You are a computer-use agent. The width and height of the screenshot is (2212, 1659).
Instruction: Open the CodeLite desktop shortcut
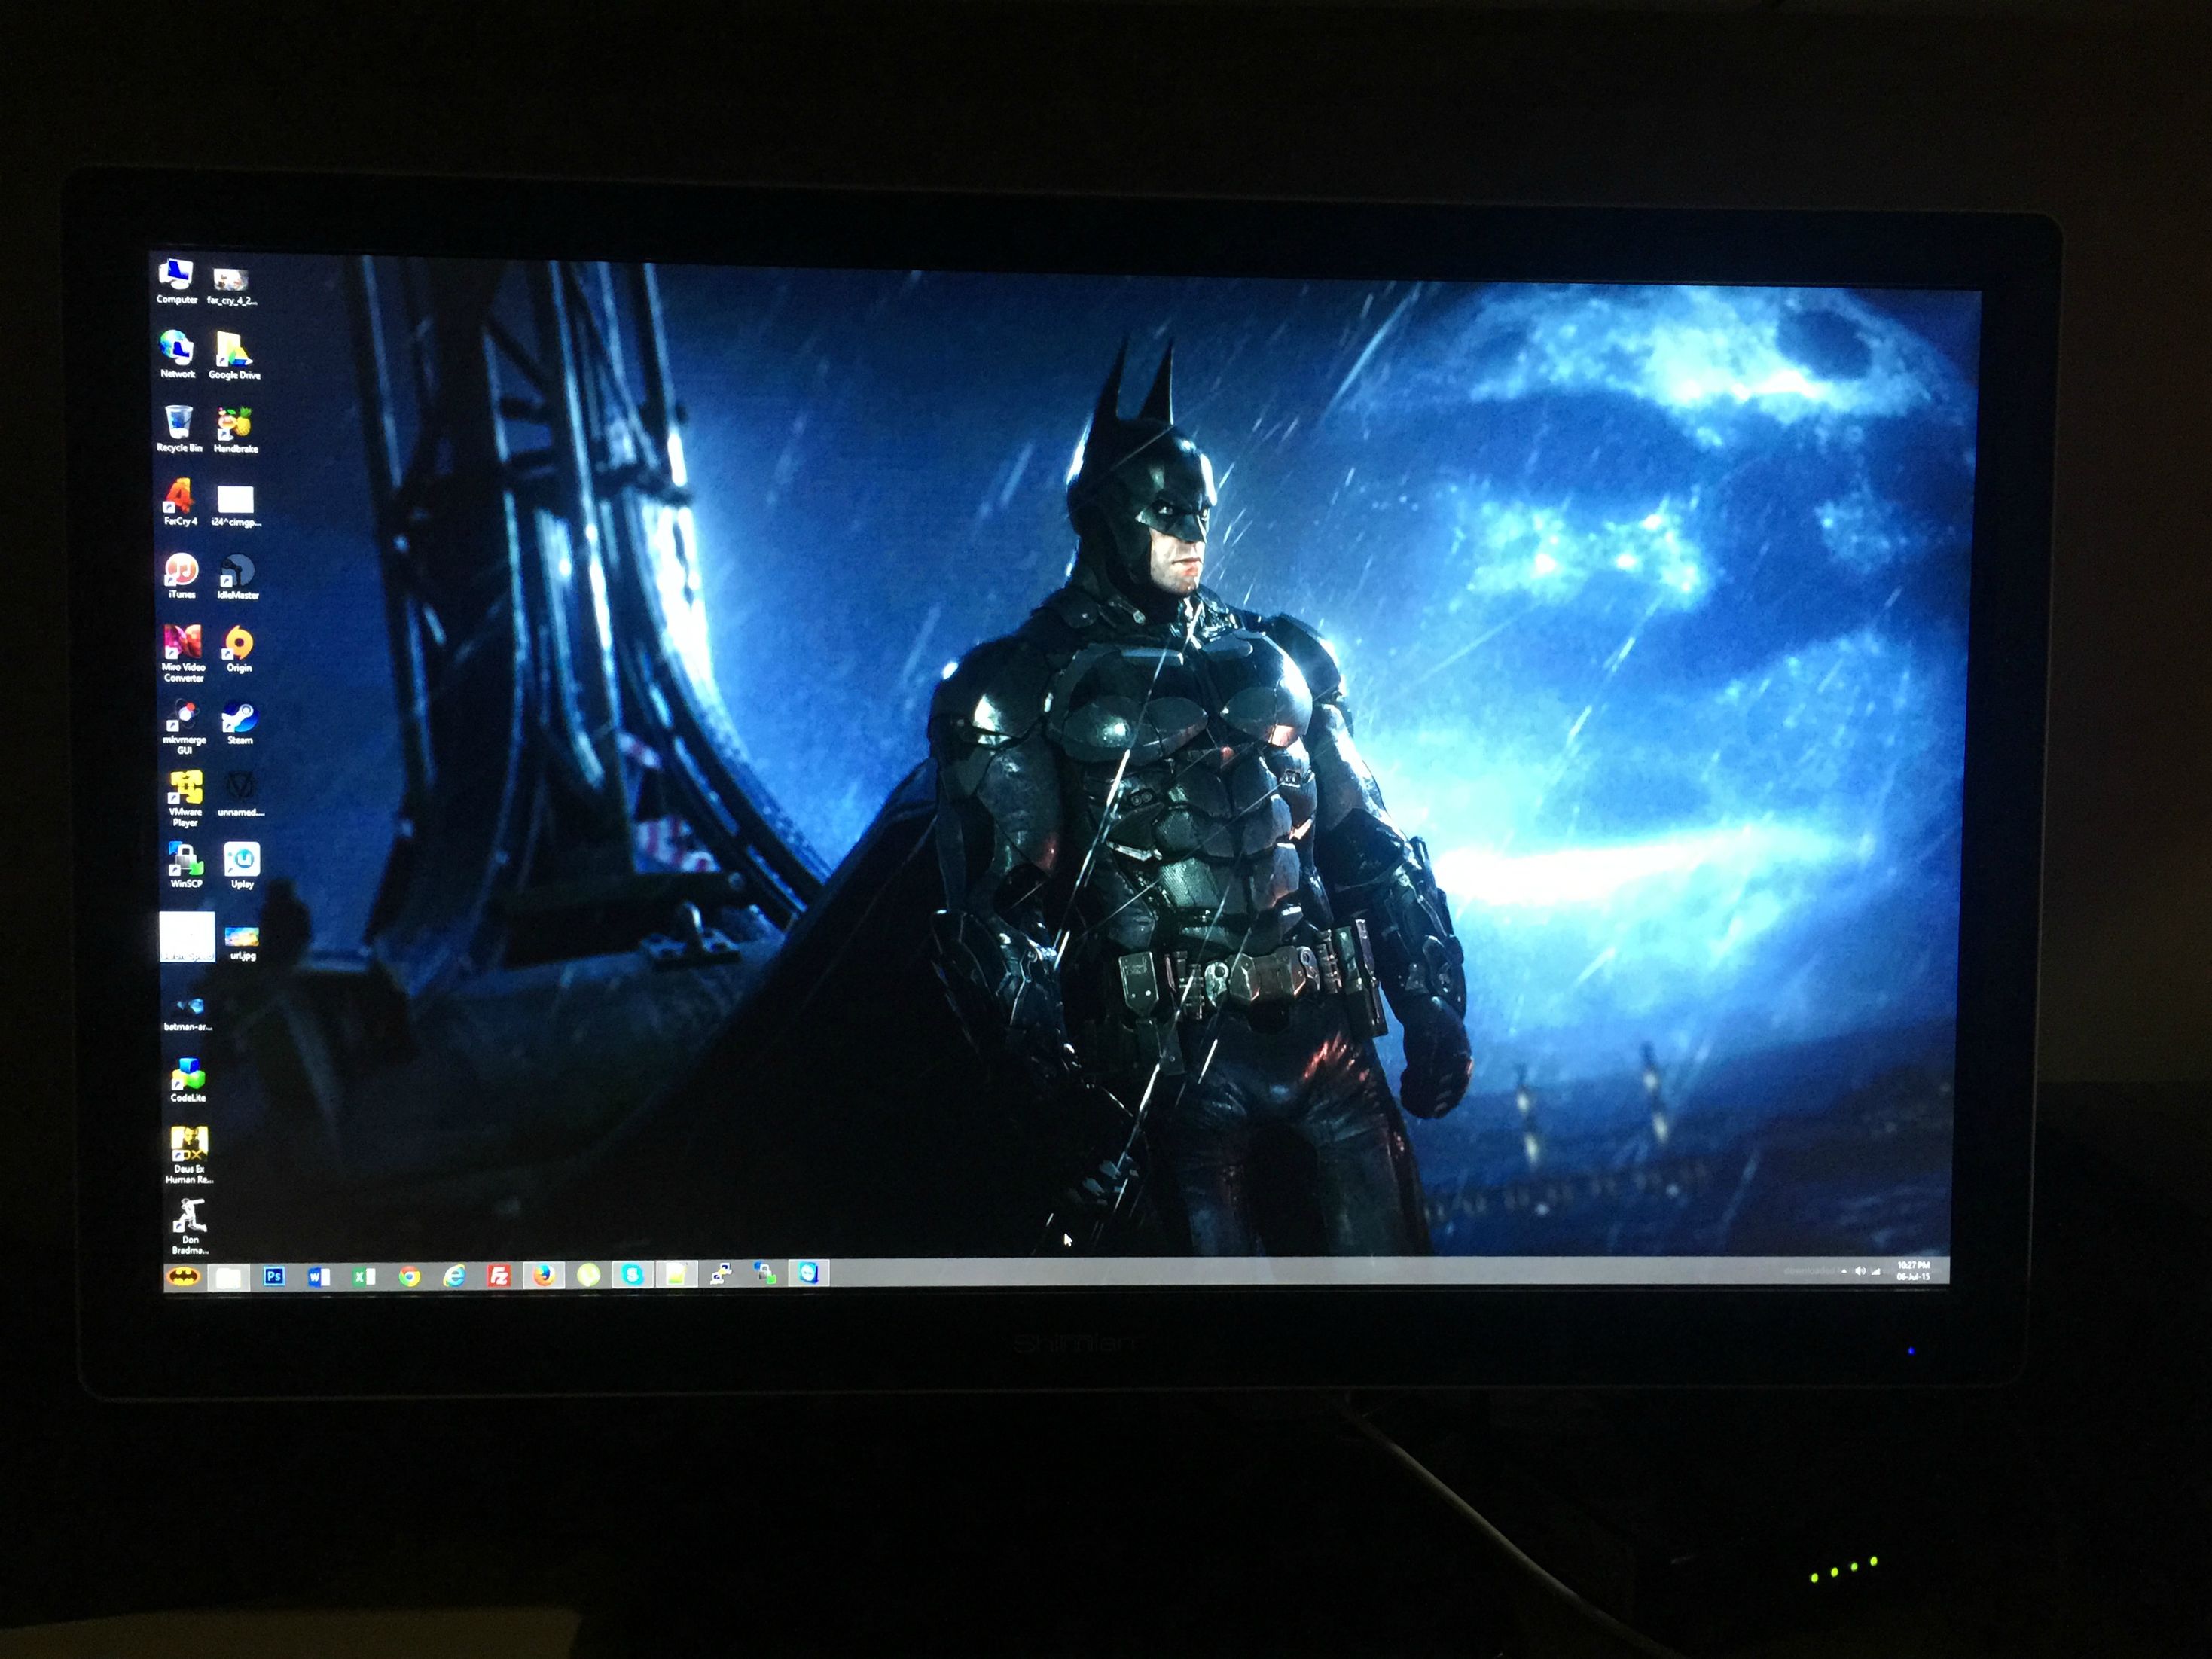click(x=188, y=1080)
